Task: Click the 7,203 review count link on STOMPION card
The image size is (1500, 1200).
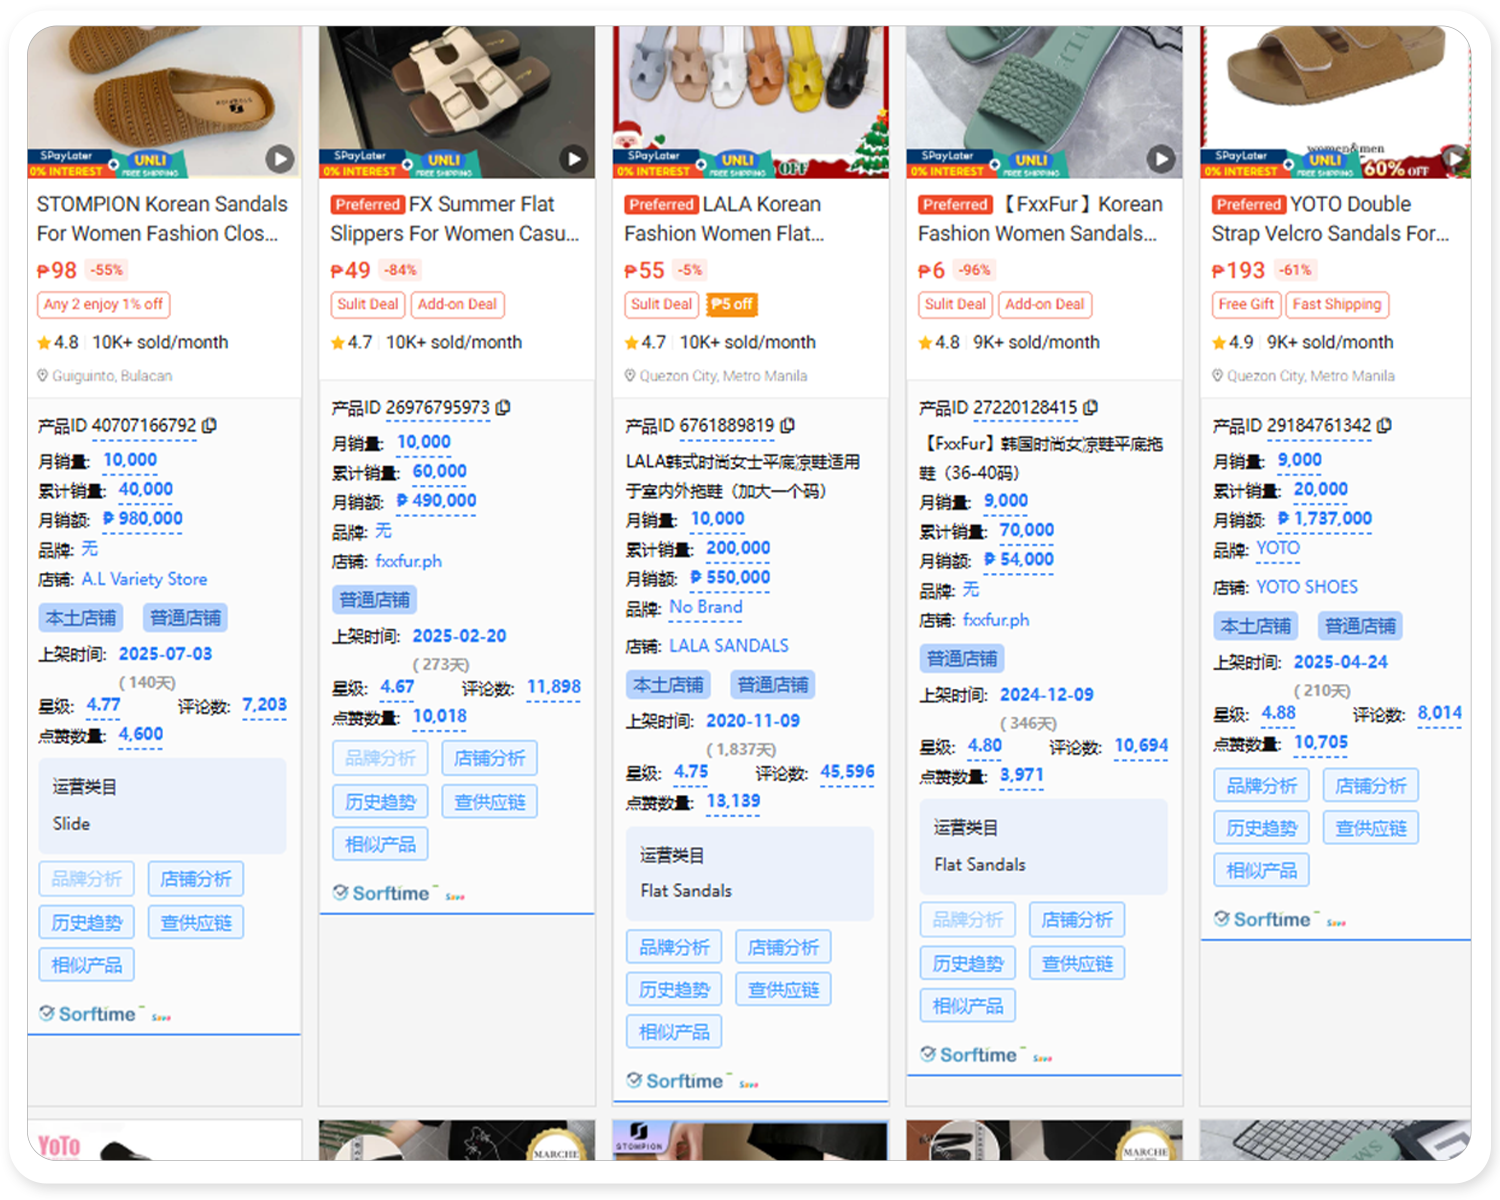Action: [x=264, y=705]
